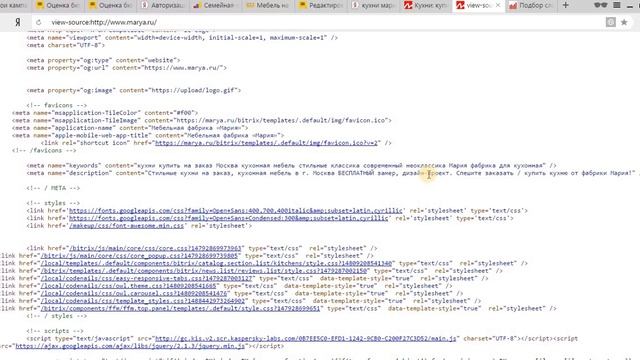Open the jquery.min.js googleapis link
The height and width of the screenshot is (360, 640).
coord(130,346)
